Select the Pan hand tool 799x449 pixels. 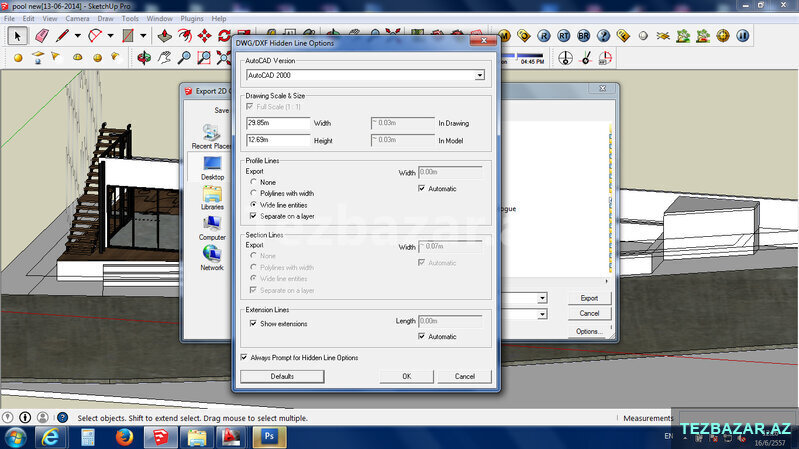pyautogui.click(x=164, y=58)
